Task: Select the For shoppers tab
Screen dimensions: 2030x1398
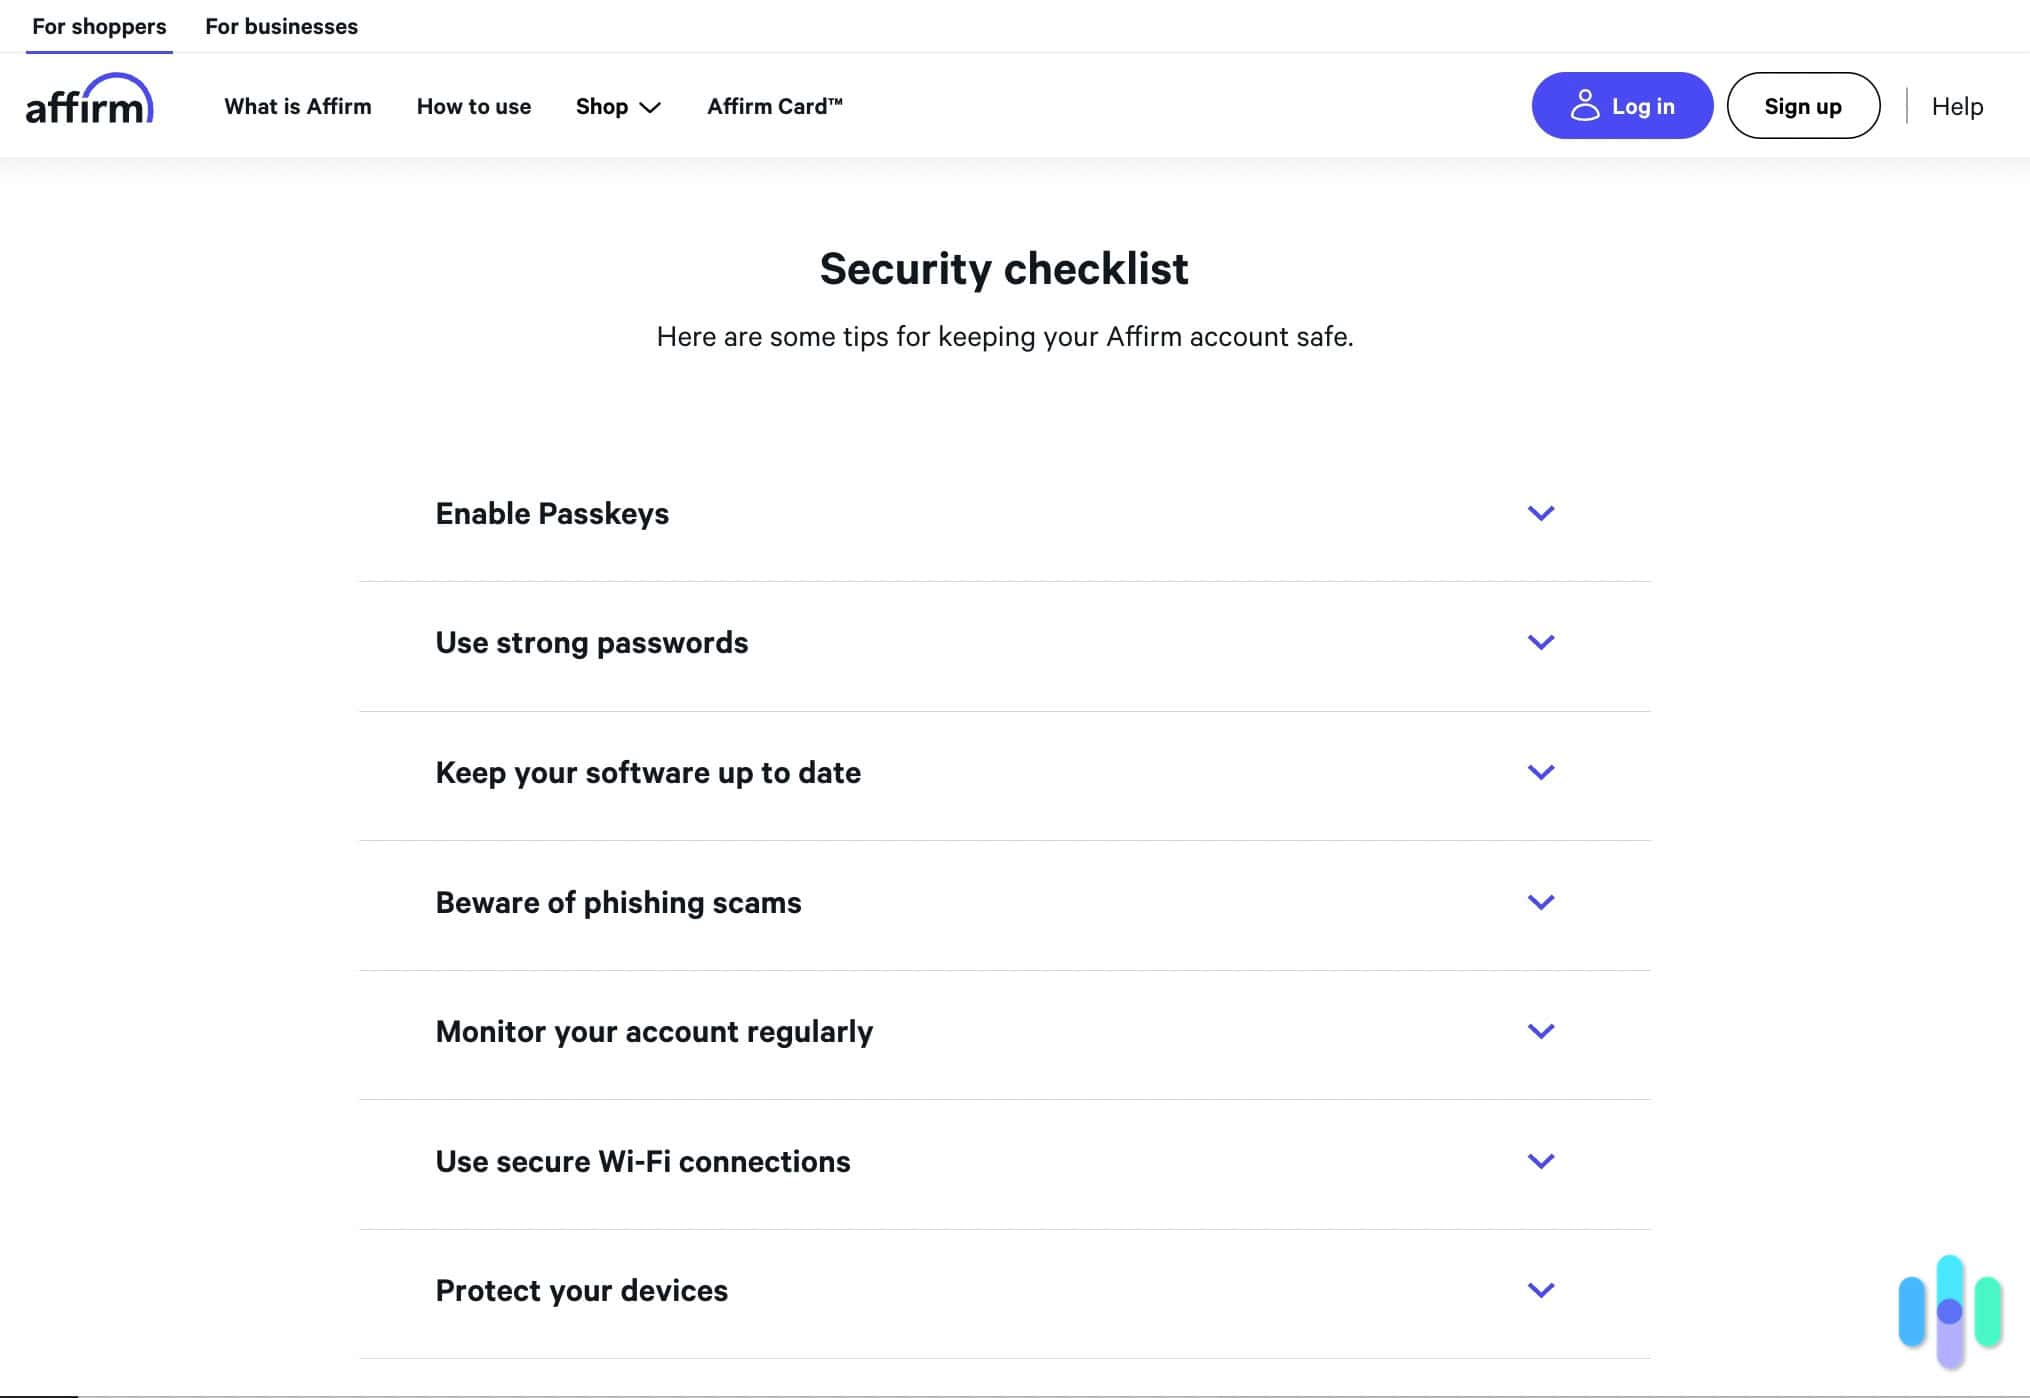Action: pyautogui.click(x=98, y=26)
